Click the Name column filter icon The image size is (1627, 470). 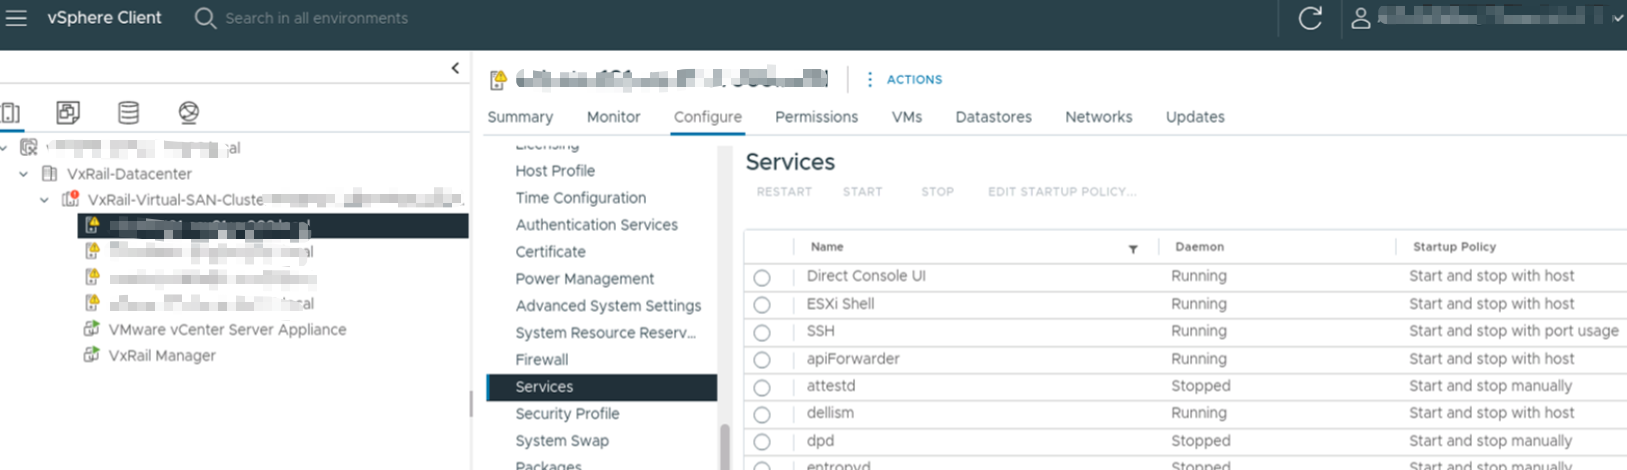(1133, 248)
